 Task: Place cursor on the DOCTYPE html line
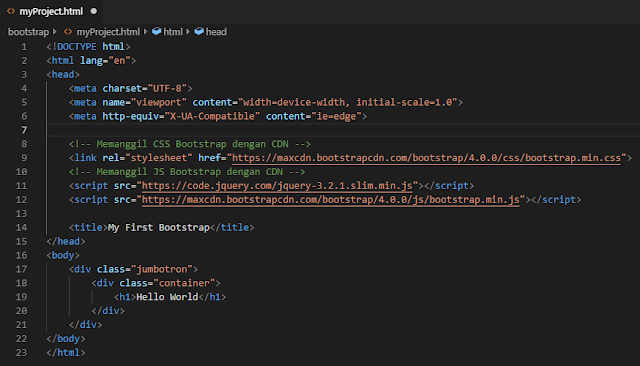[88, 47]
